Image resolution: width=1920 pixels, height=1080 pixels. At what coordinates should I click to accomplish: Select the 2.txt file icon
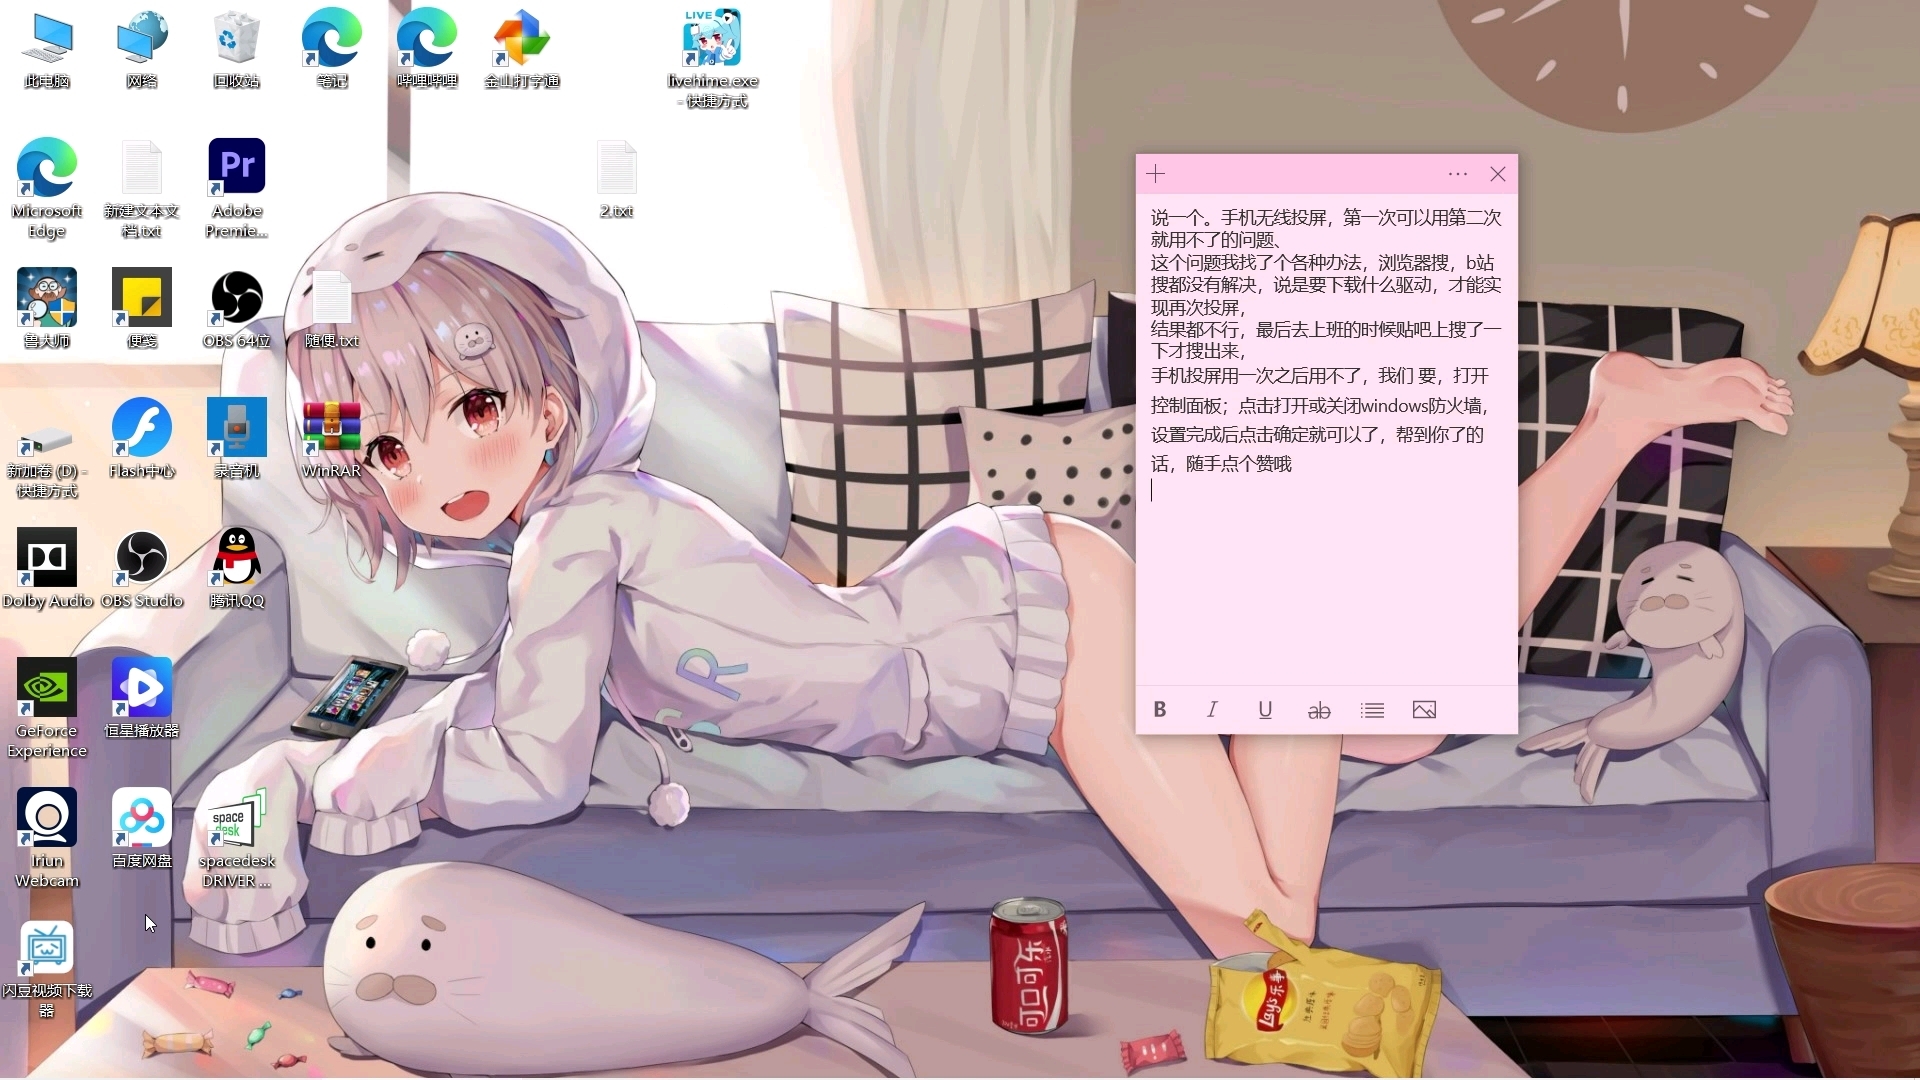coord(616,167)
